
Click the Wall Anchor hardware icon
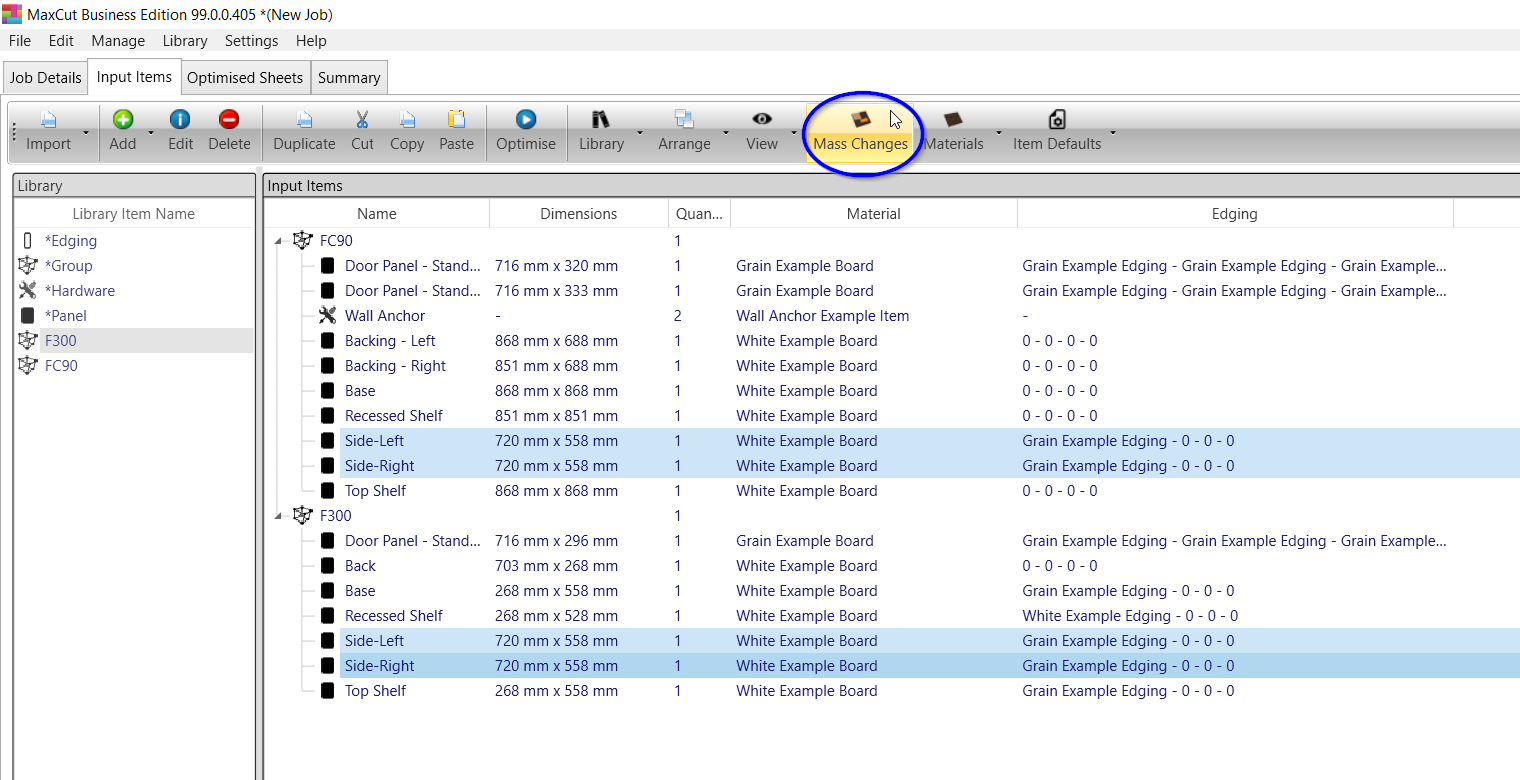click(327, 316)
